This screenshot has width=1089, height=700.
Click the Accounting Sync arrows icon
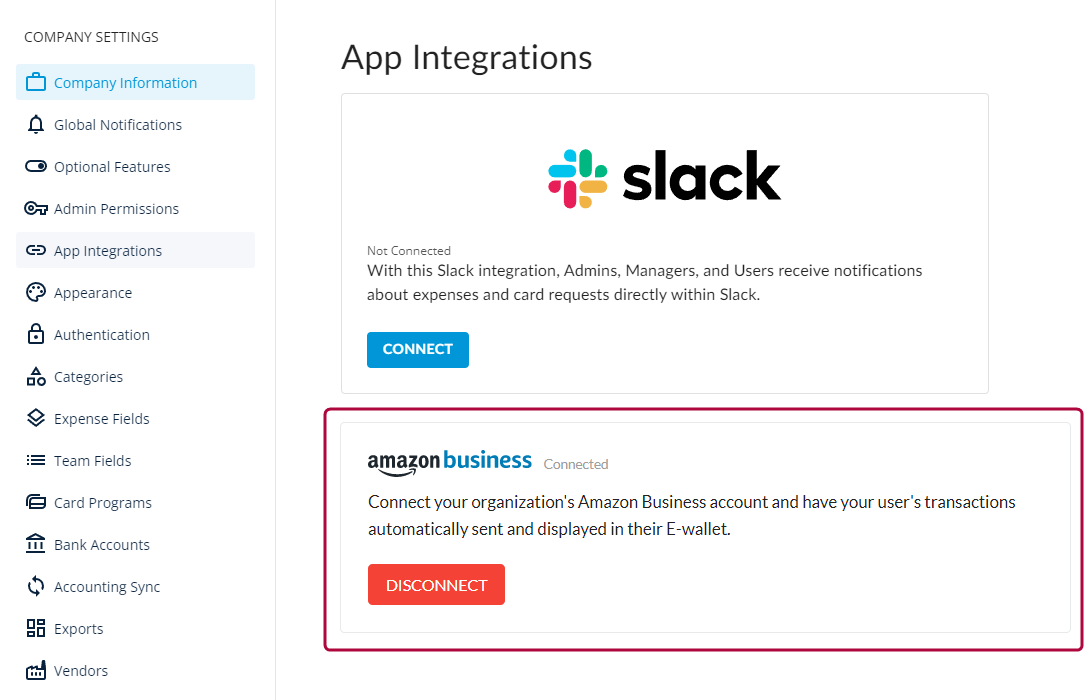(36, 587)
